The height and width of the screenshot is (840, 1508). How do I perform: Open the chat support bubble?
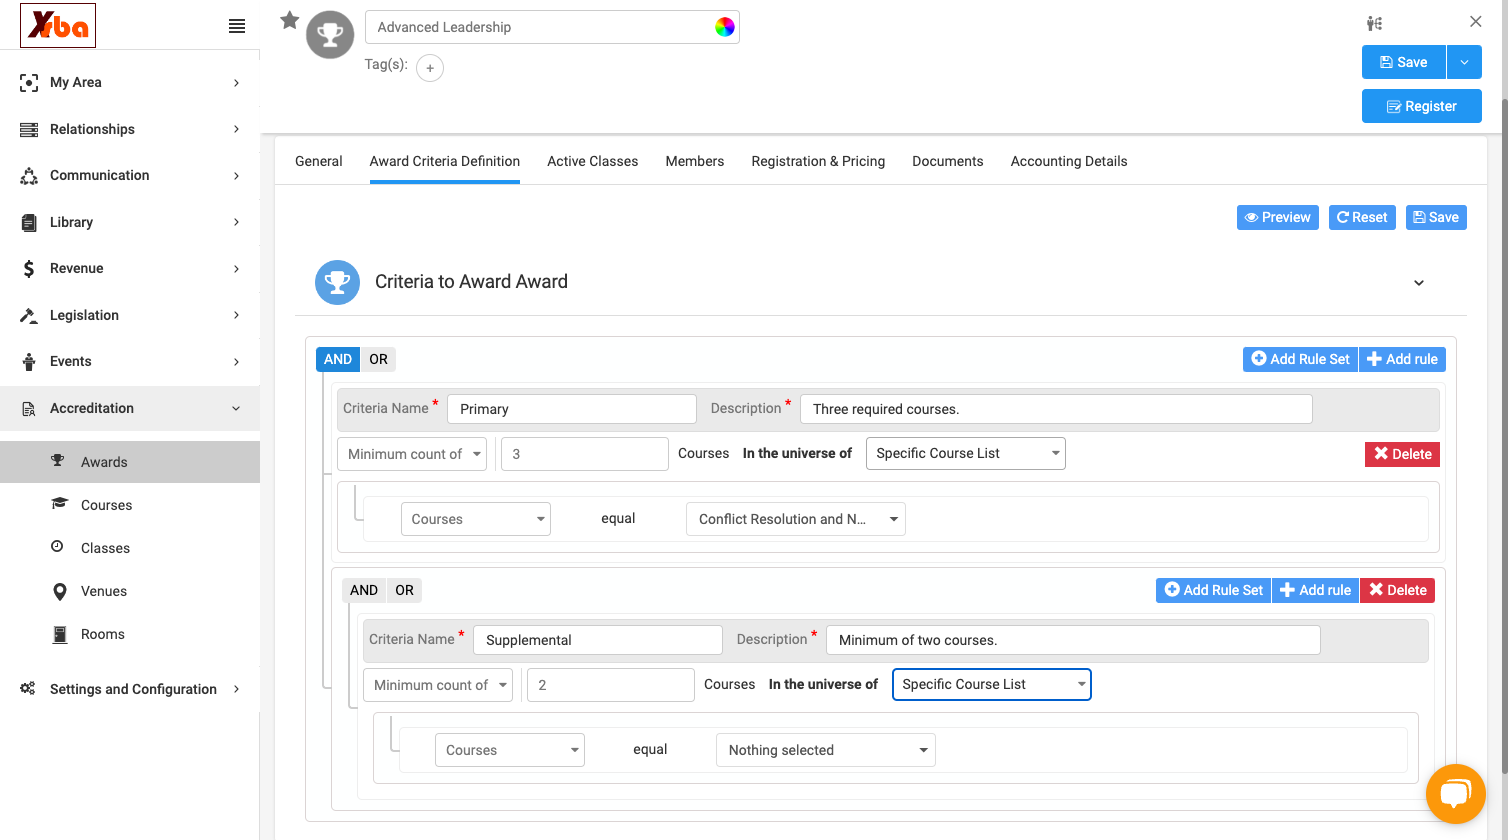click(1456, 794)
